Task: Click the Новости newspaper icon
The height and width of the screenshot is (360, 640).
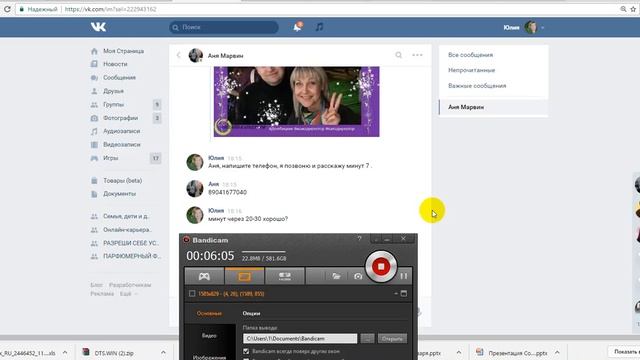Action: point(94,64)
